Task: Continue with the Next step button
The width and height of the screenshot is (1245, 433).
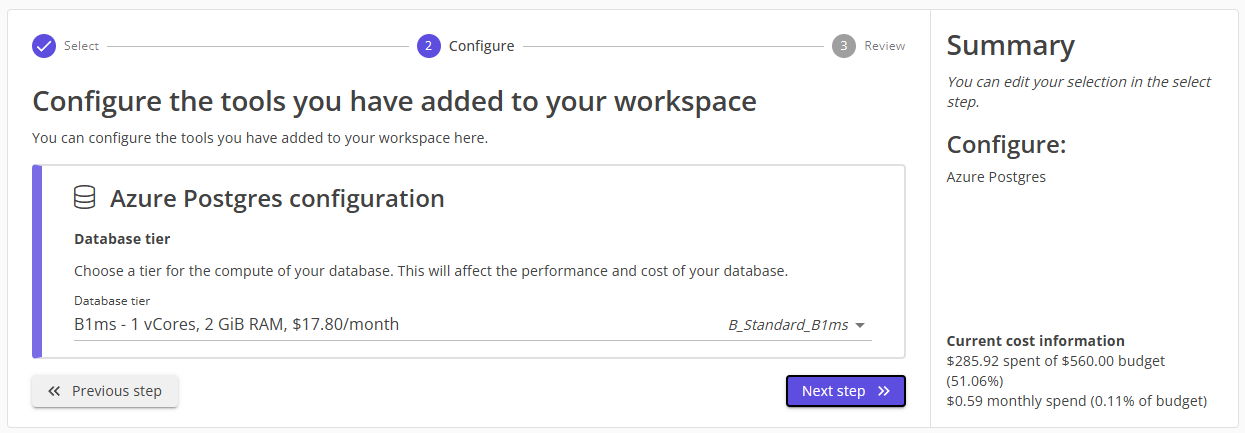Action: [x=846, y=391]
